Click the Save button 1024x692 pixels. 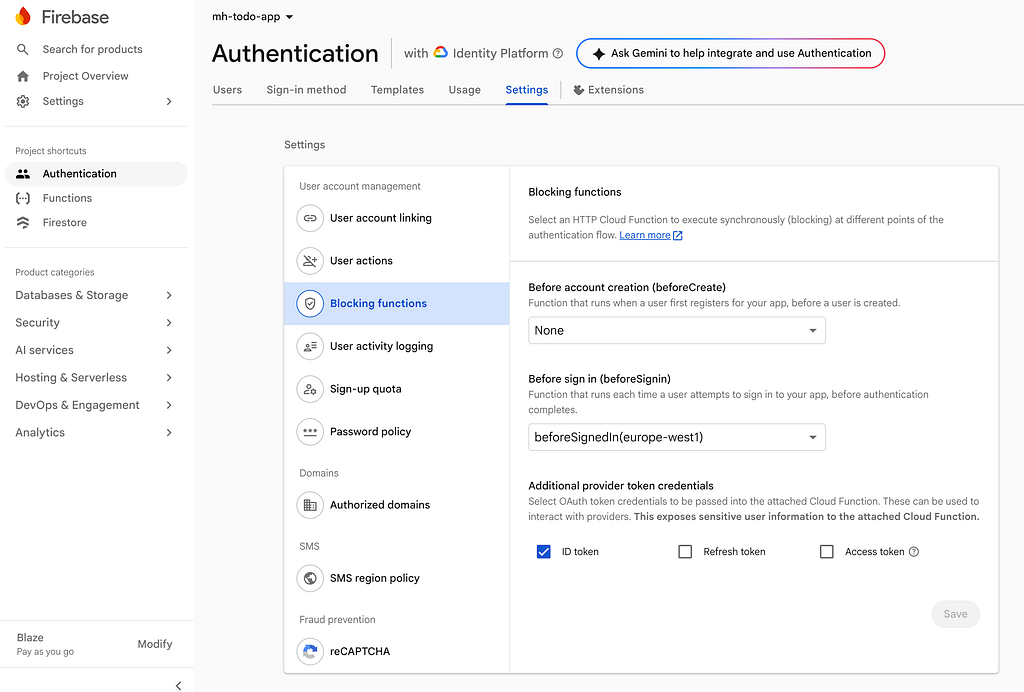tap(955, 614)
